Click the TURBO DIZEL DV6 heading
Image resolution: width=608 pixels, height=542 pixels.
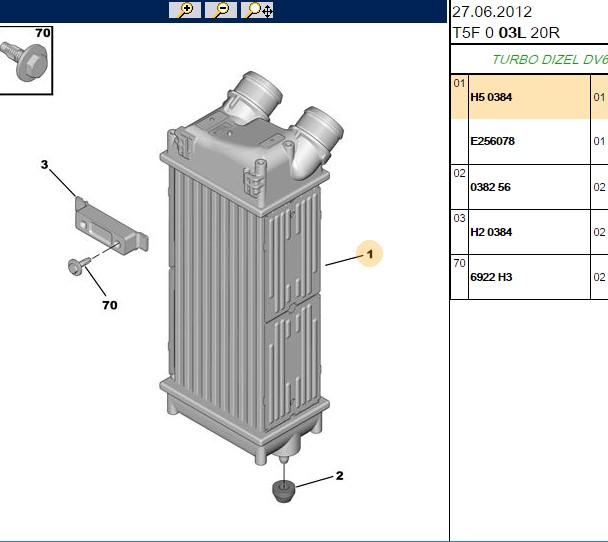coord(549,60)
